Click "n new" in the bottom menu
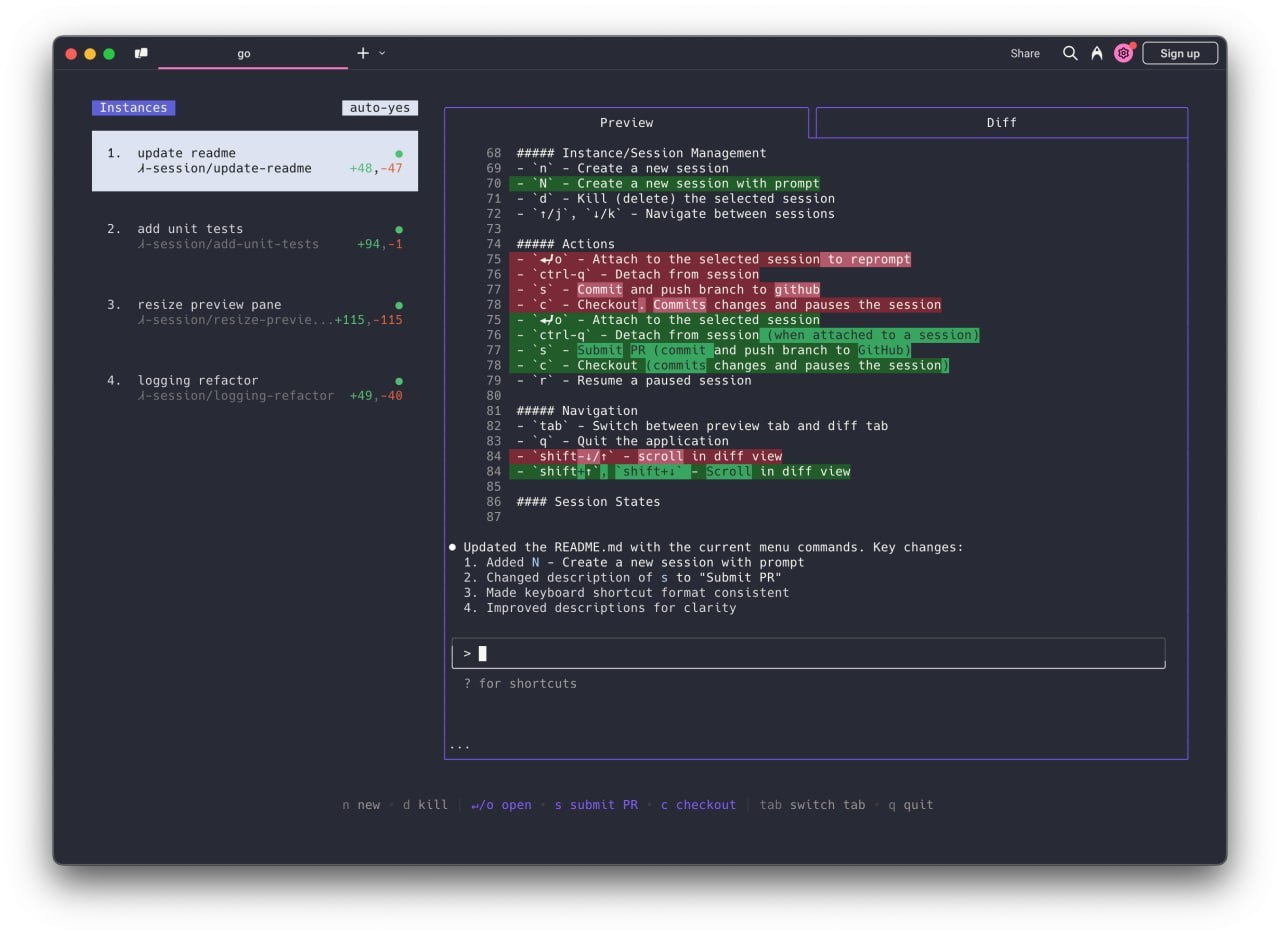1280x935 pixels. [x=361, y=805]
